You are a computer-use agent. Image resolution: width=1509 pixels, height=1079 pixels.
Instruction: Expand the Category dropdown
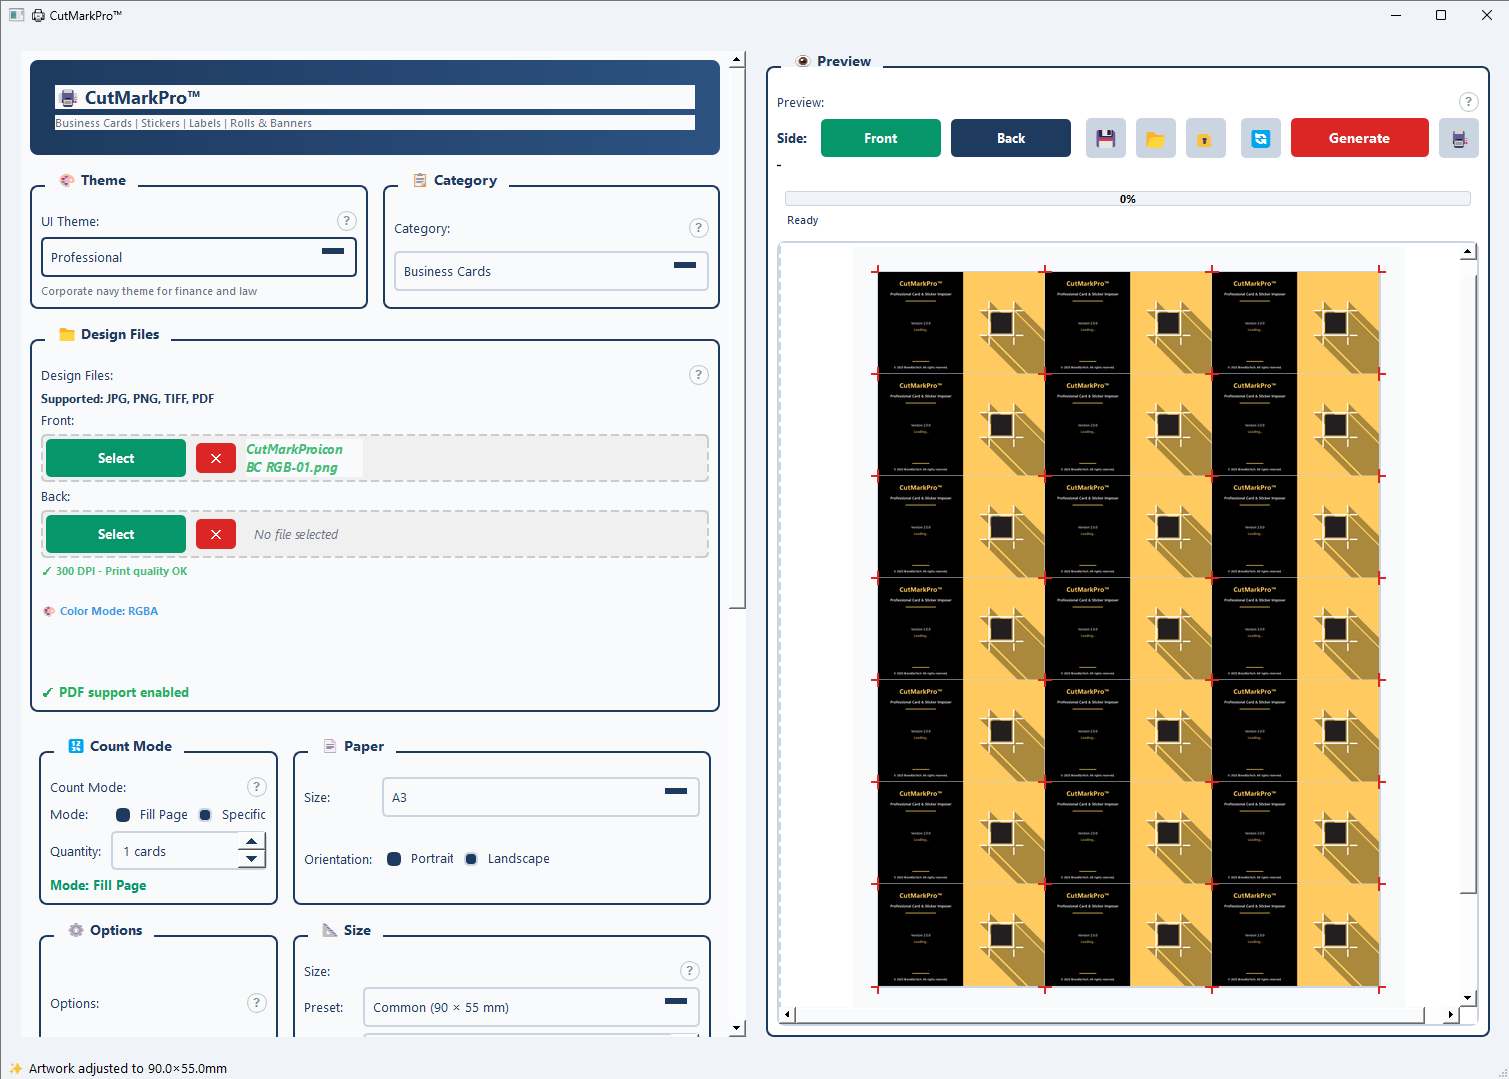pyautogui.click(x=550, y=271)
